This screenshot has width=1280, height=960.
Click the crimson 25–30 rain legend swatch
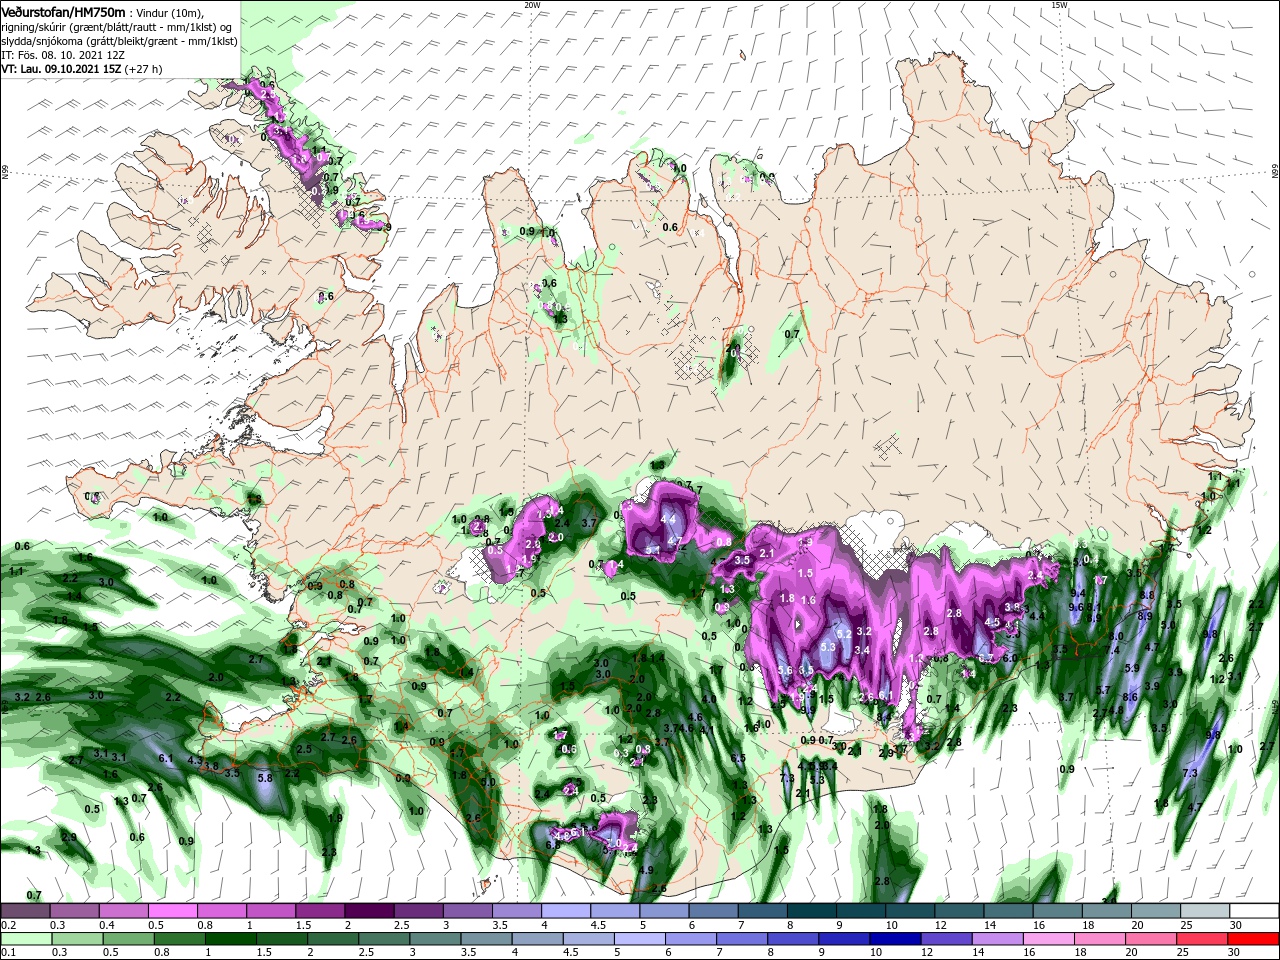1202,939
